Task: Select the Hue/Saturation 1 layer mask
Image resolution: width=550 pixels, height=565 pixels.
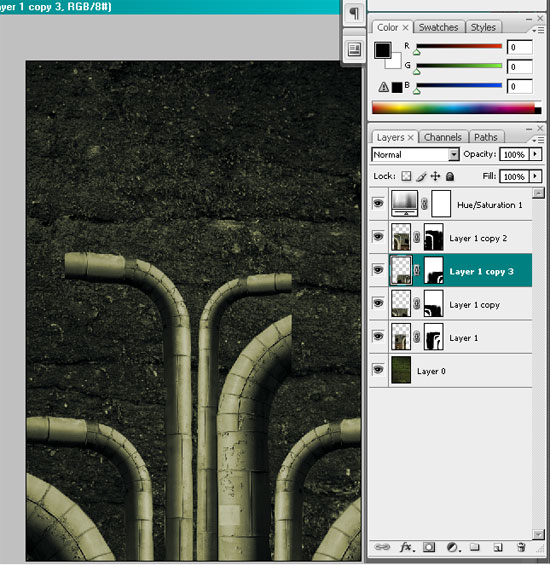Action: pyautogui.click(x=441, y=204)
